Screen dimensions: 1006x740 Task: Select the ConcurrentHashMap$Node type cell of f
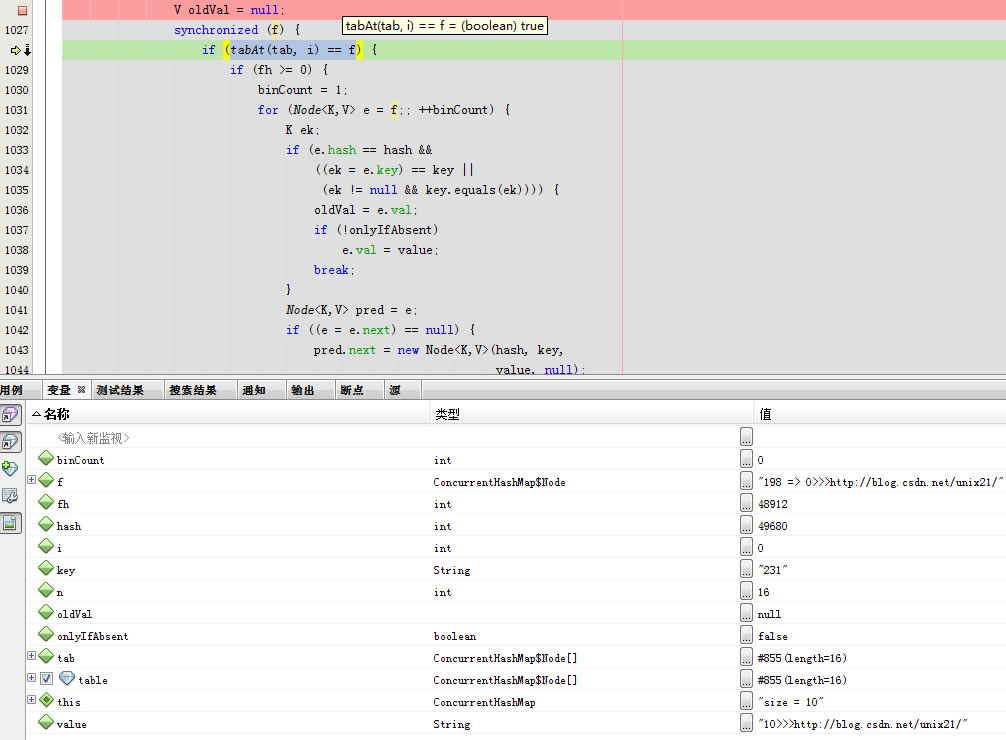499,482
